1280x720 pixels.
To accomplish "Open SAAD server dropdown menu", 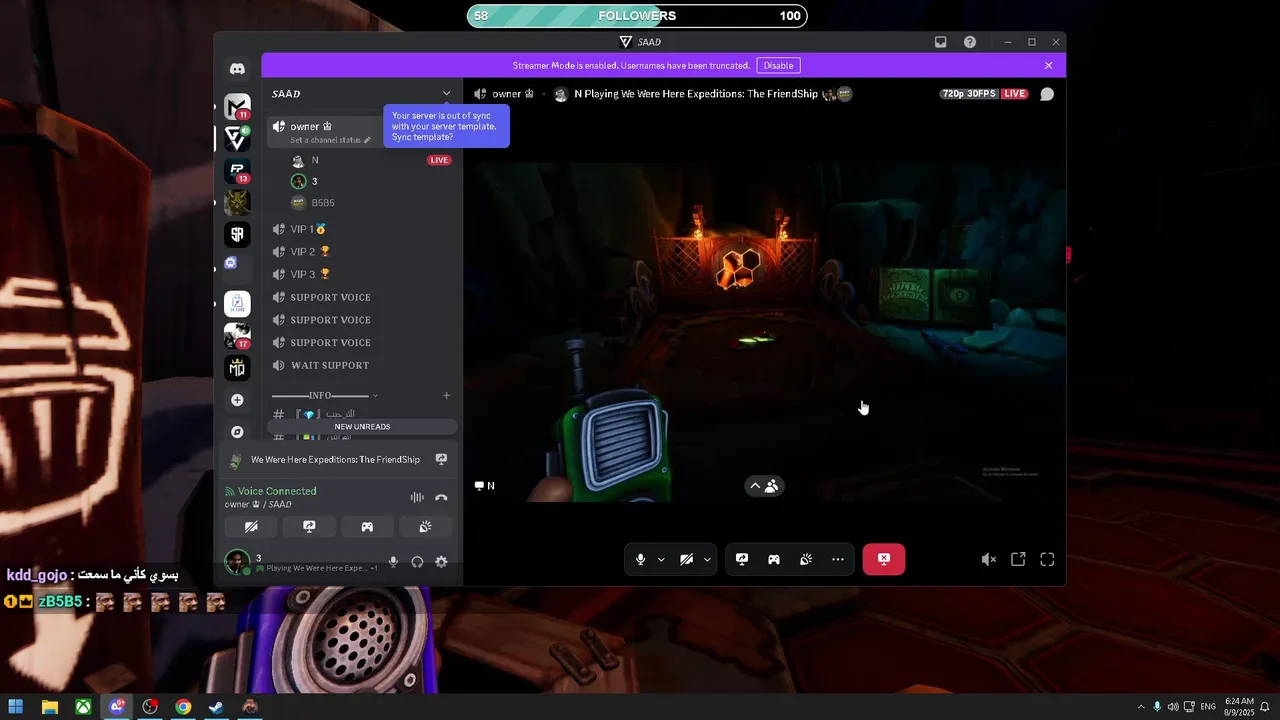I will (x=446, y=94).
